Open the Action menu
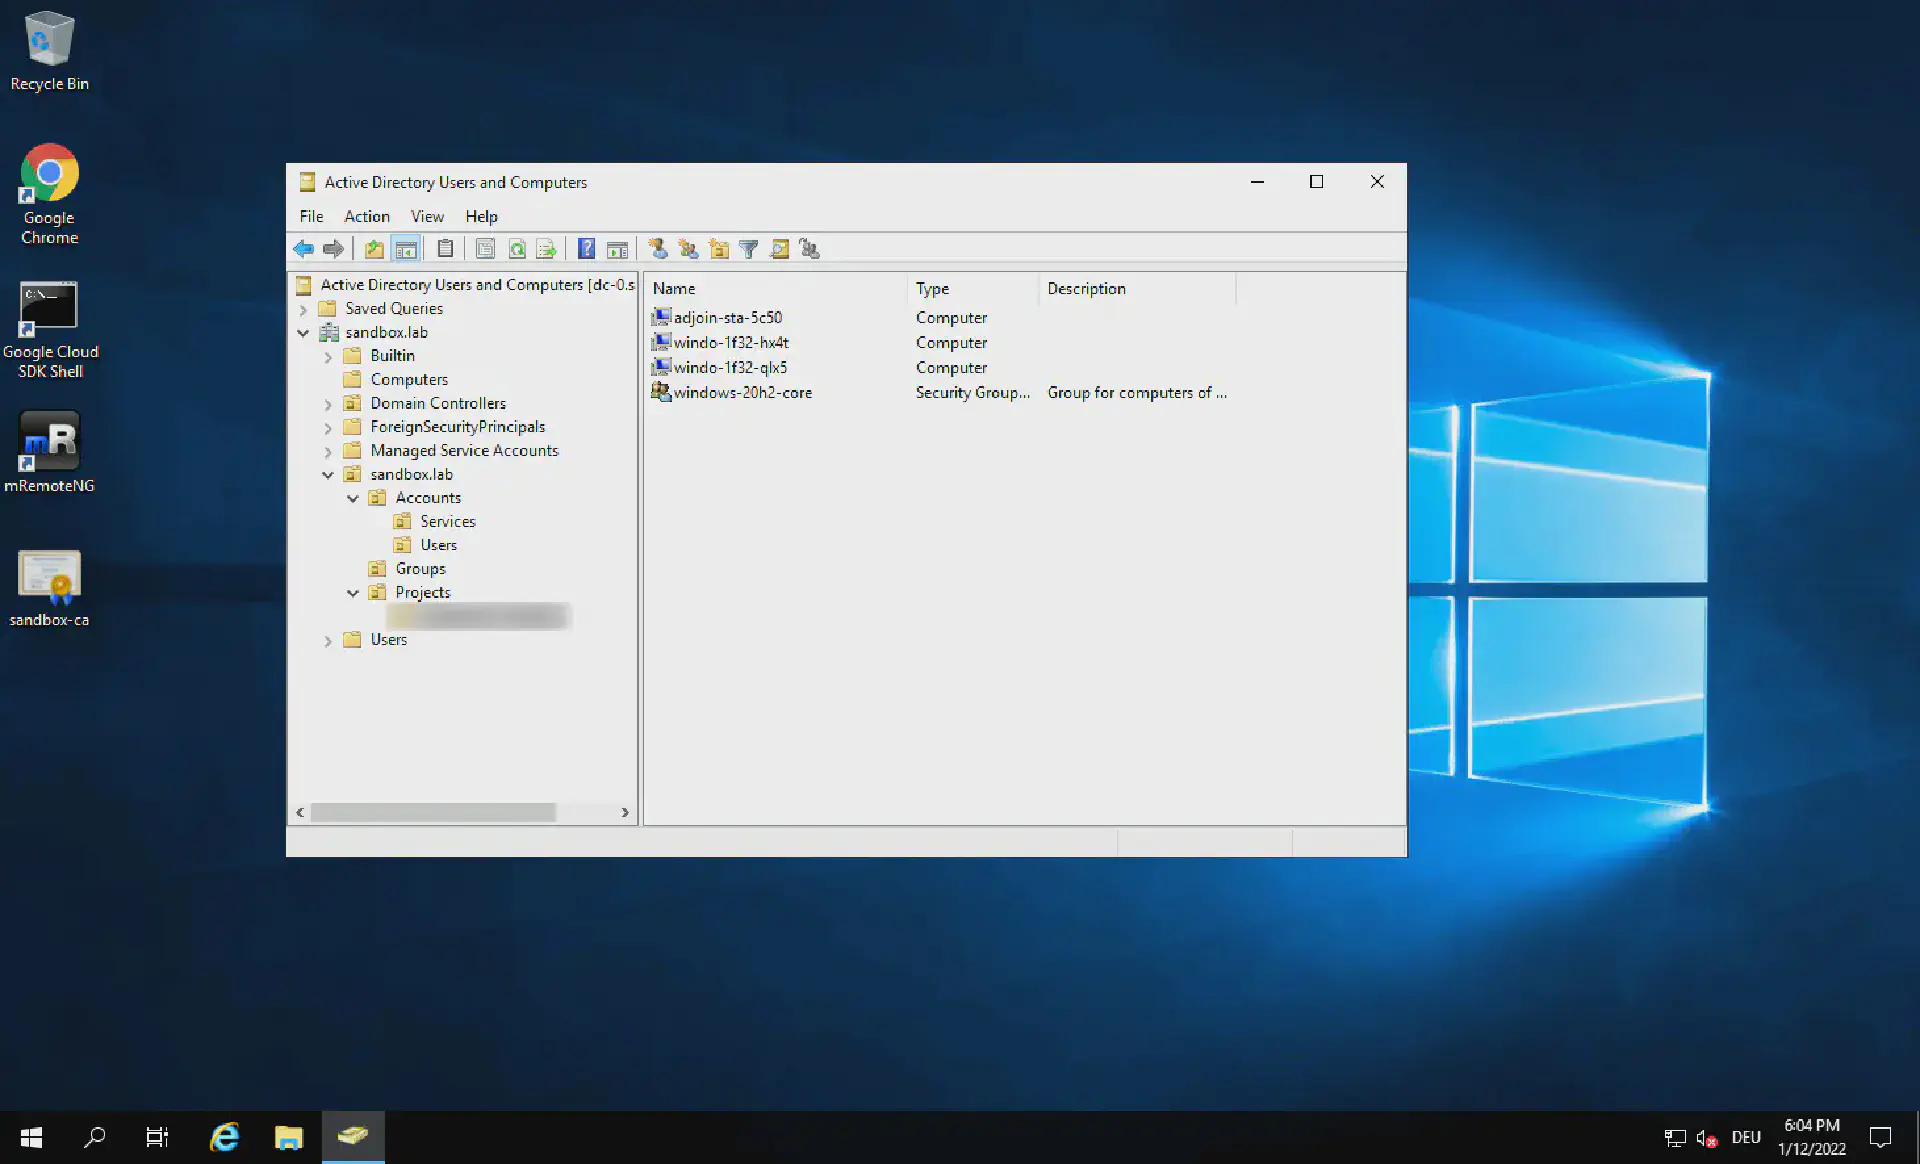Screen dimensions: 1920x1164 click(366, 216)
